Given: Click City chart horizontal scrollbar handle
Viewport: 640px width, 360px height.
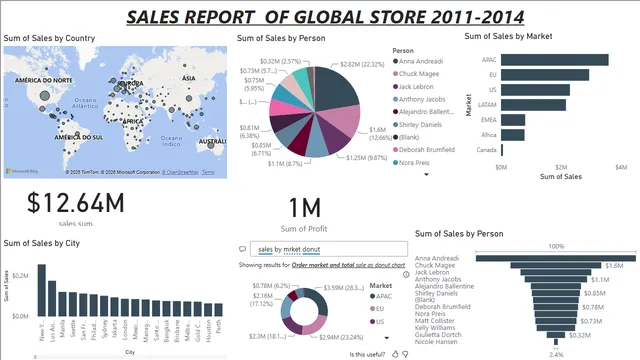Looking at the screenshot, I should click(35, 357).
